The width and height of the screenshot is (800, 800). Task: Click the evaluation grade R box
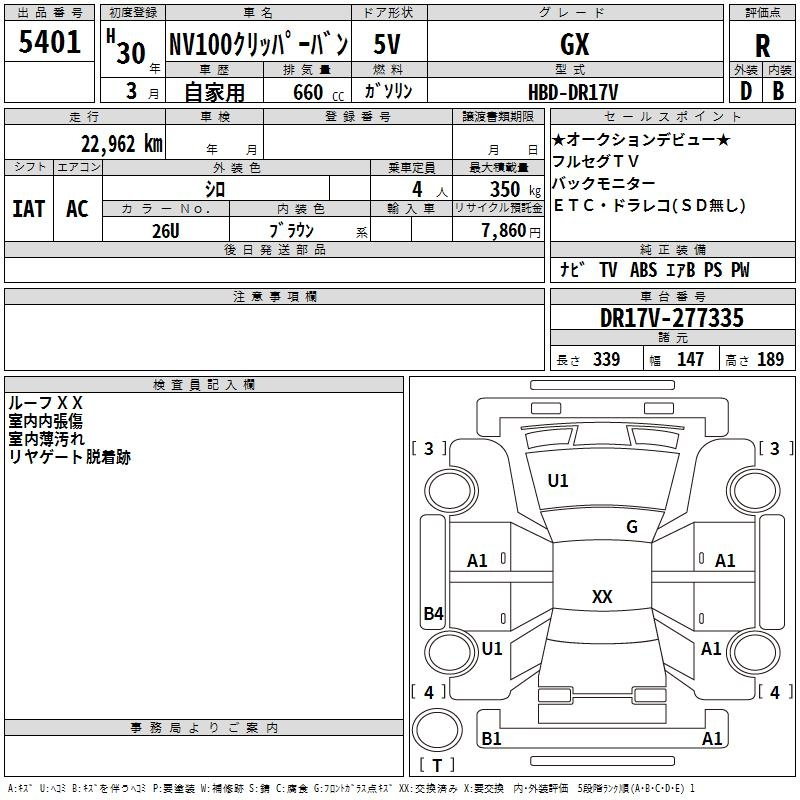click(x=762, y=44)
